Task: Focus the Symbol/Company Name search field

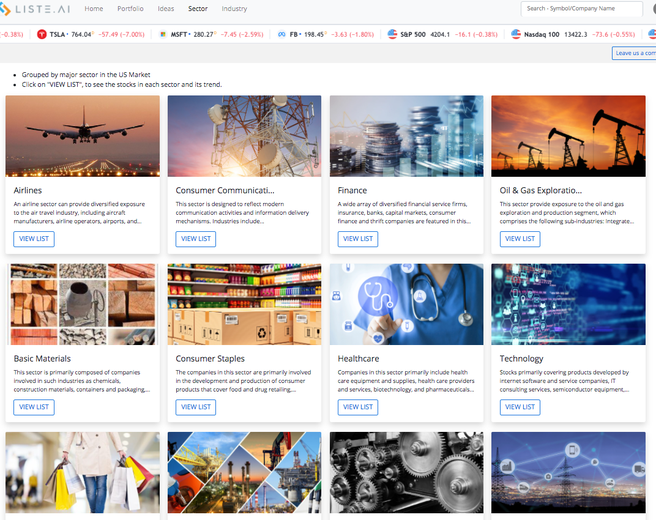Action: tap(581, 9)
